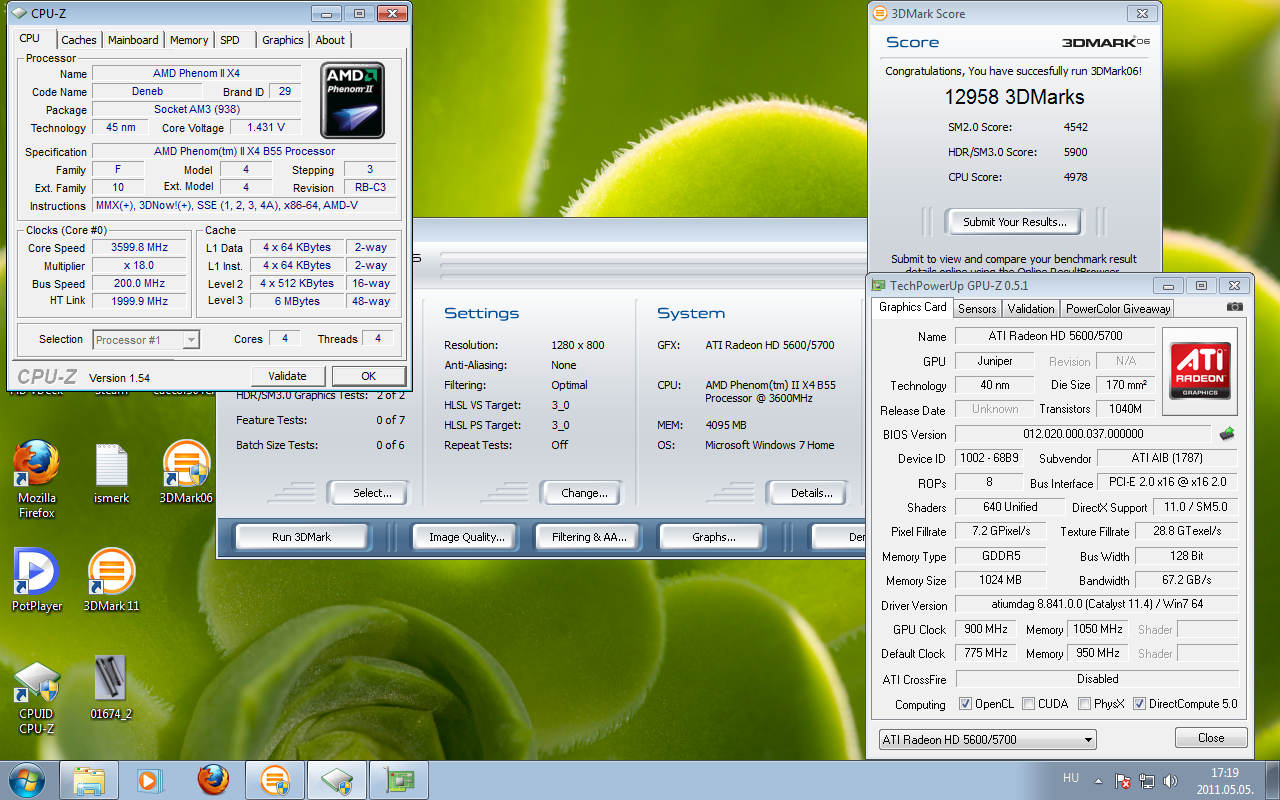Click CPU-Z title bar icon
Viewport: 1280px width, 800px height.
19,14
